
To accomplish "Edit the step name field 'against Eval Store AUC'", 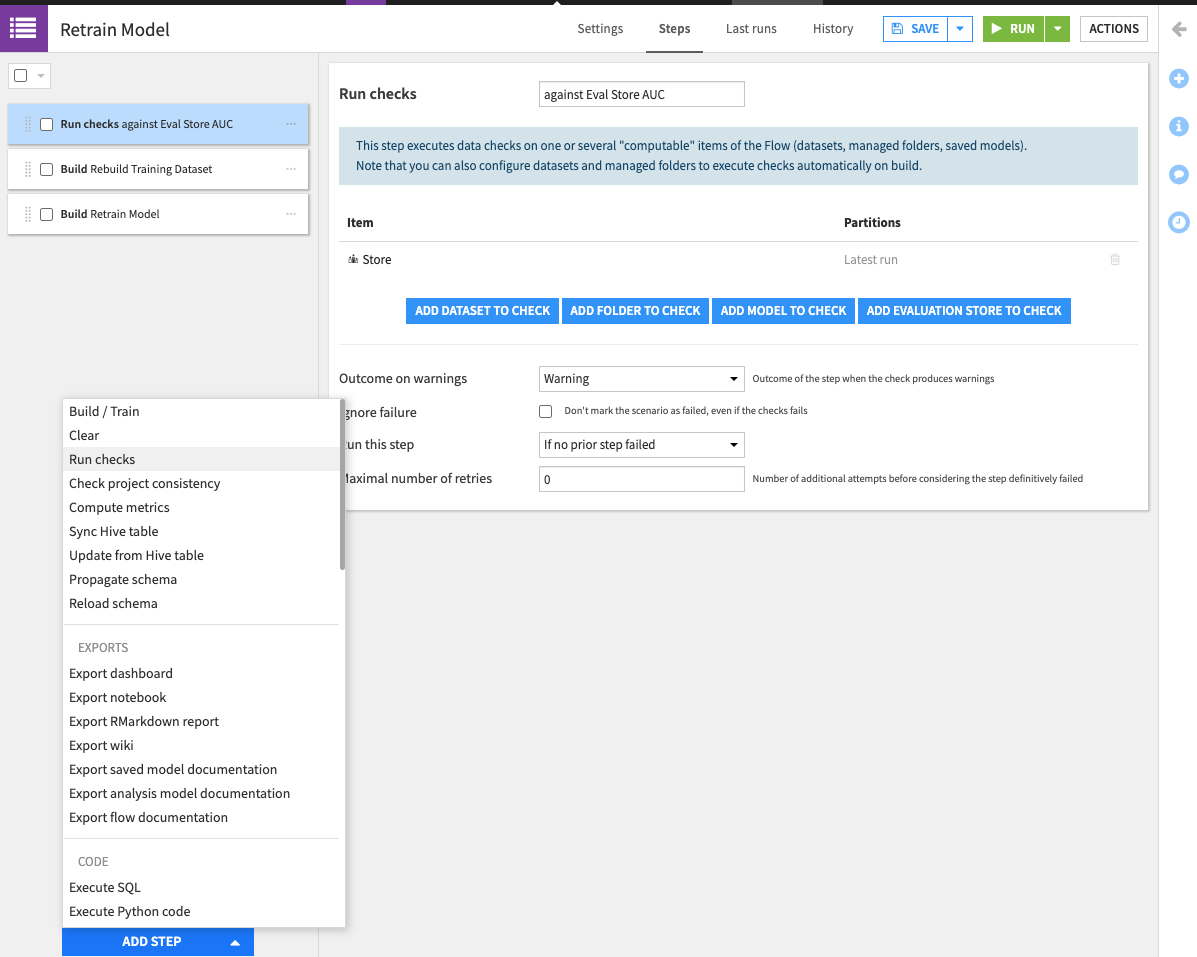I will click(641, 95).
